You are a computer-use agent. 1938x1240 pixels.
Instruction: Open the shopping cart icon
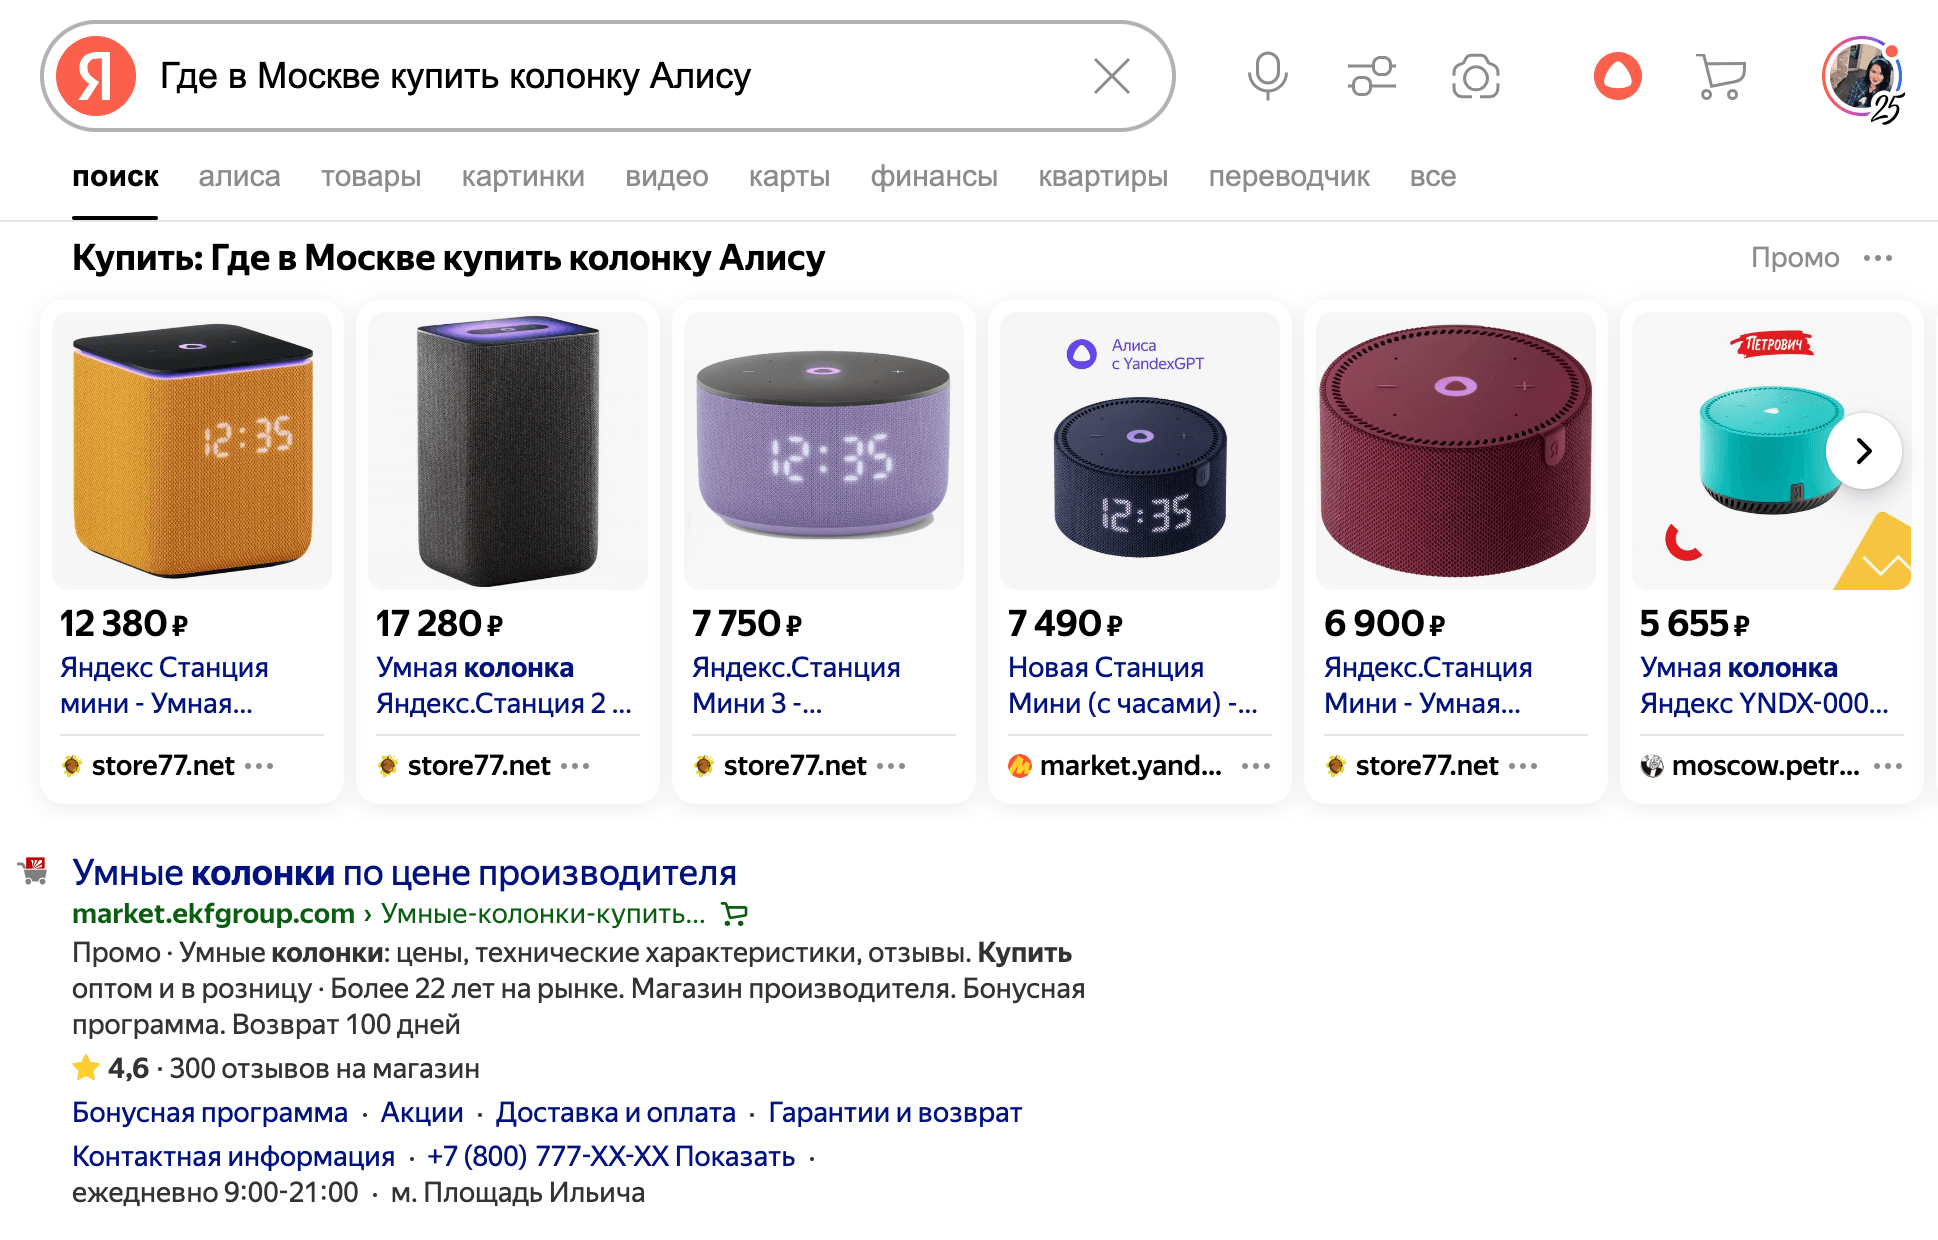(x=1720, y=76)
